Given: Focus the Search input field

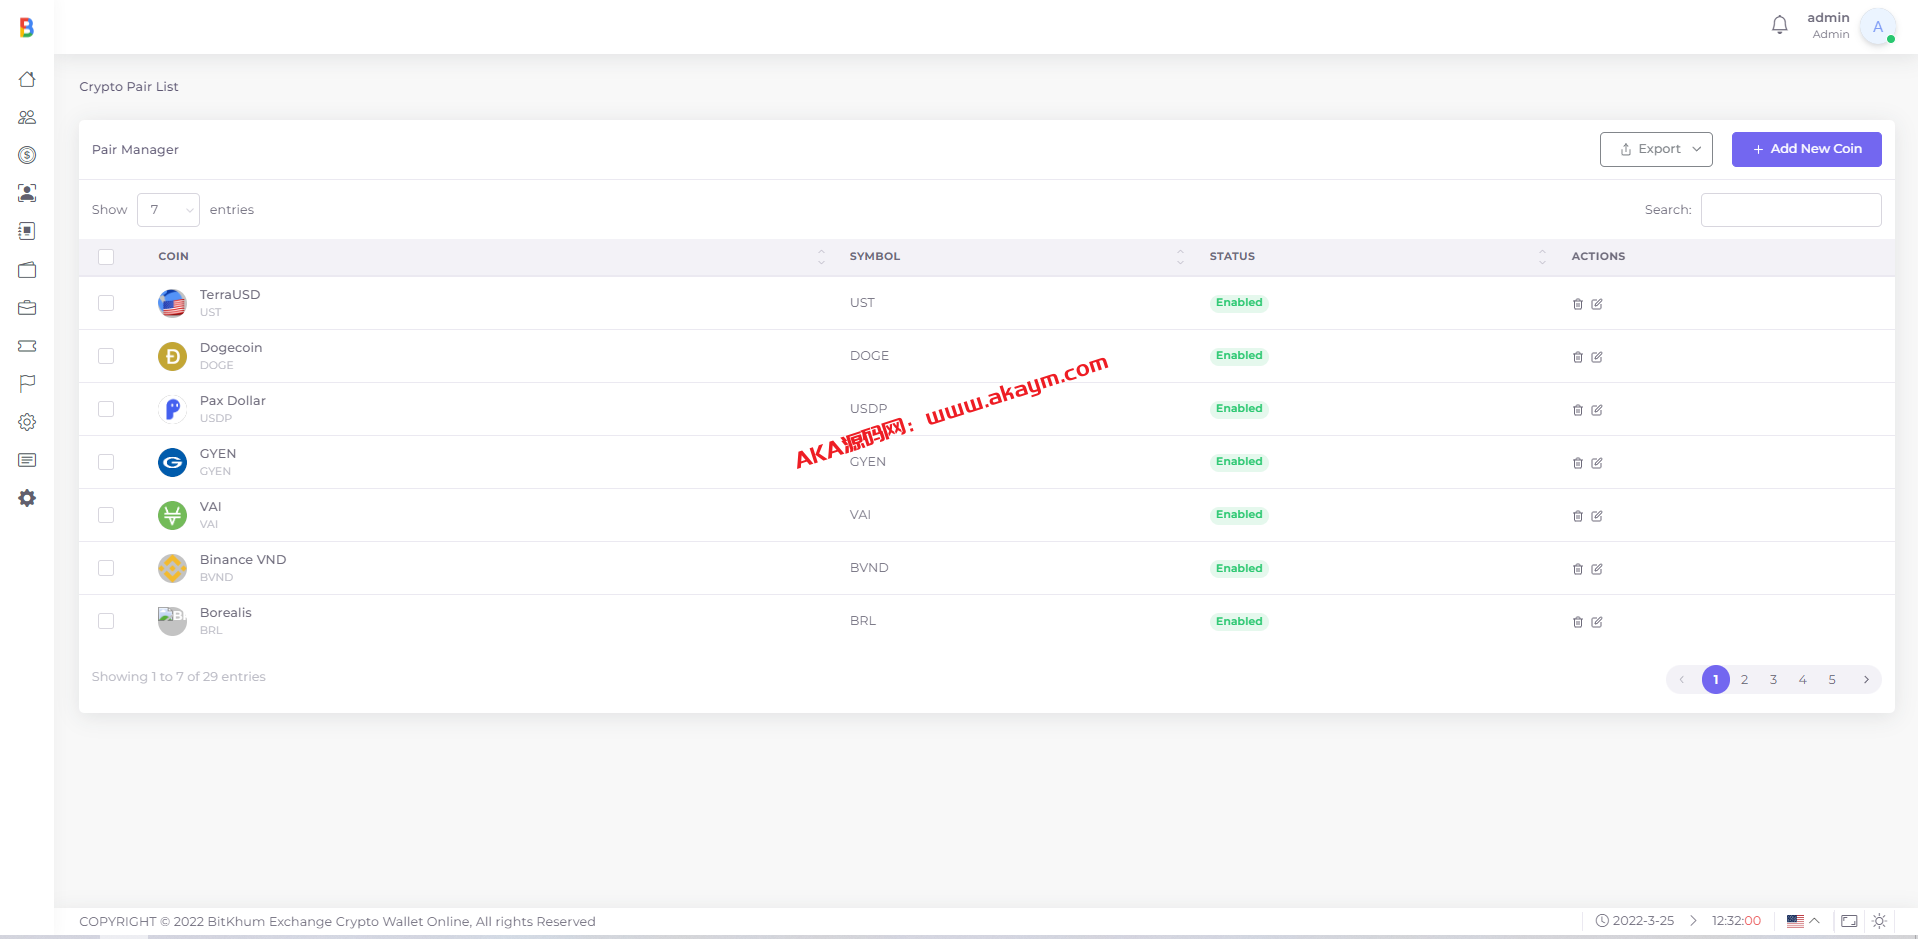Looking at the screenshot, I should tap(1790, 210).
